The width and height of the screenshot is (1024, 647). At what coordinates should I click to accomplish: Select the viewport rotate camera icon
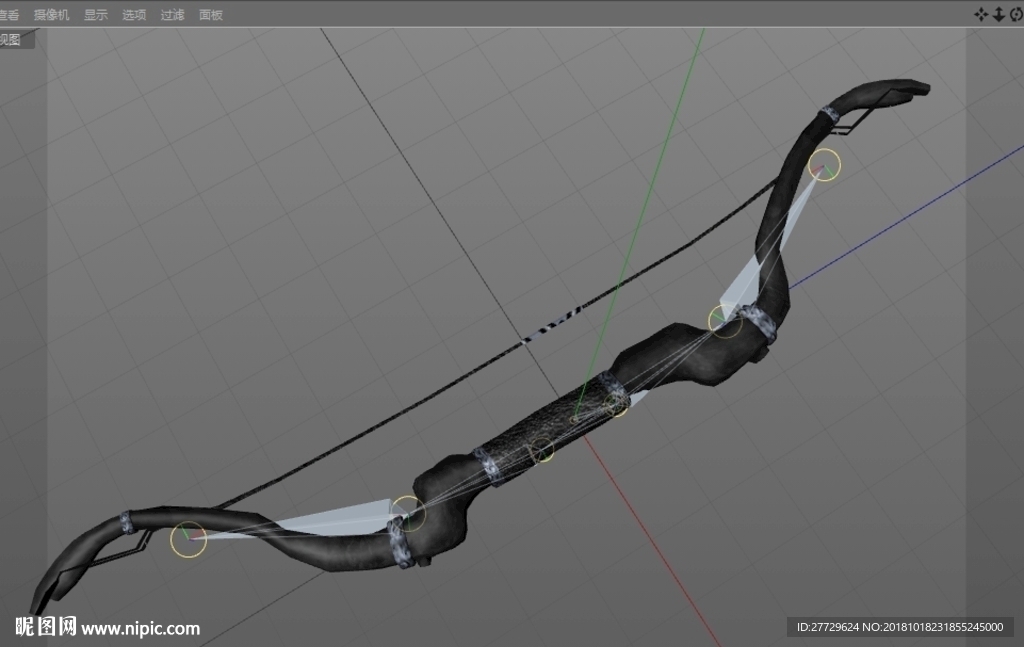point(1017,14)
